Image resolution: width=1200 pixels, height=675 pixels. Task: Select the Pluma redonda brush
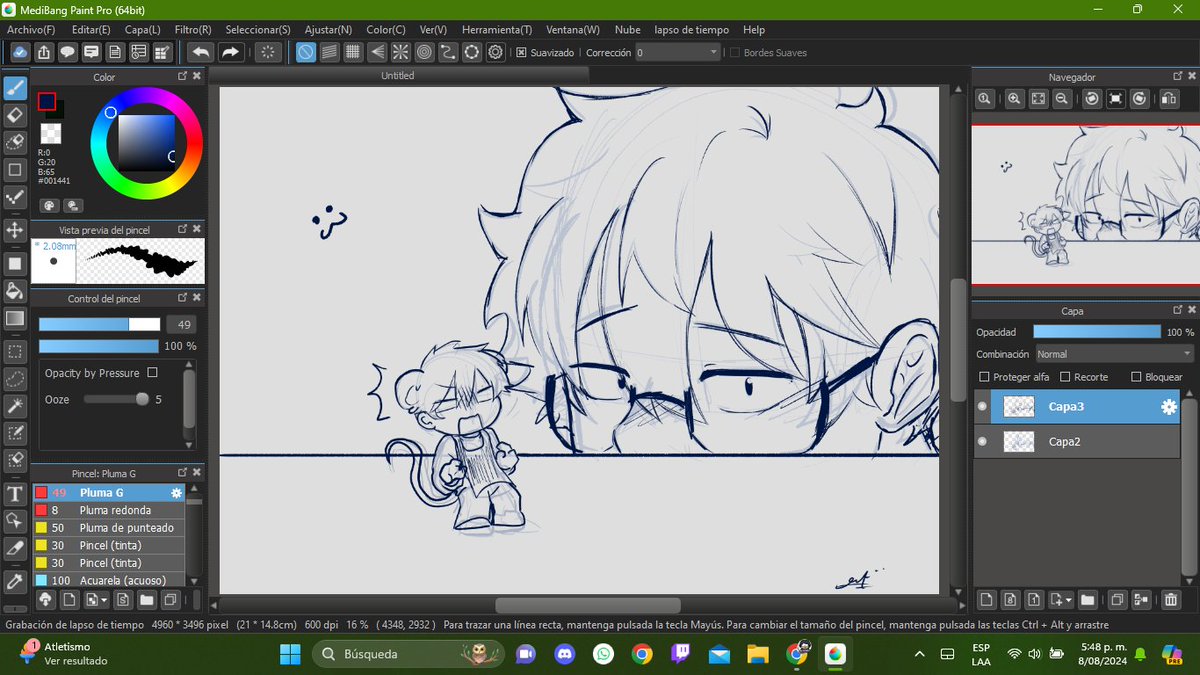click(x=109, y=510)
